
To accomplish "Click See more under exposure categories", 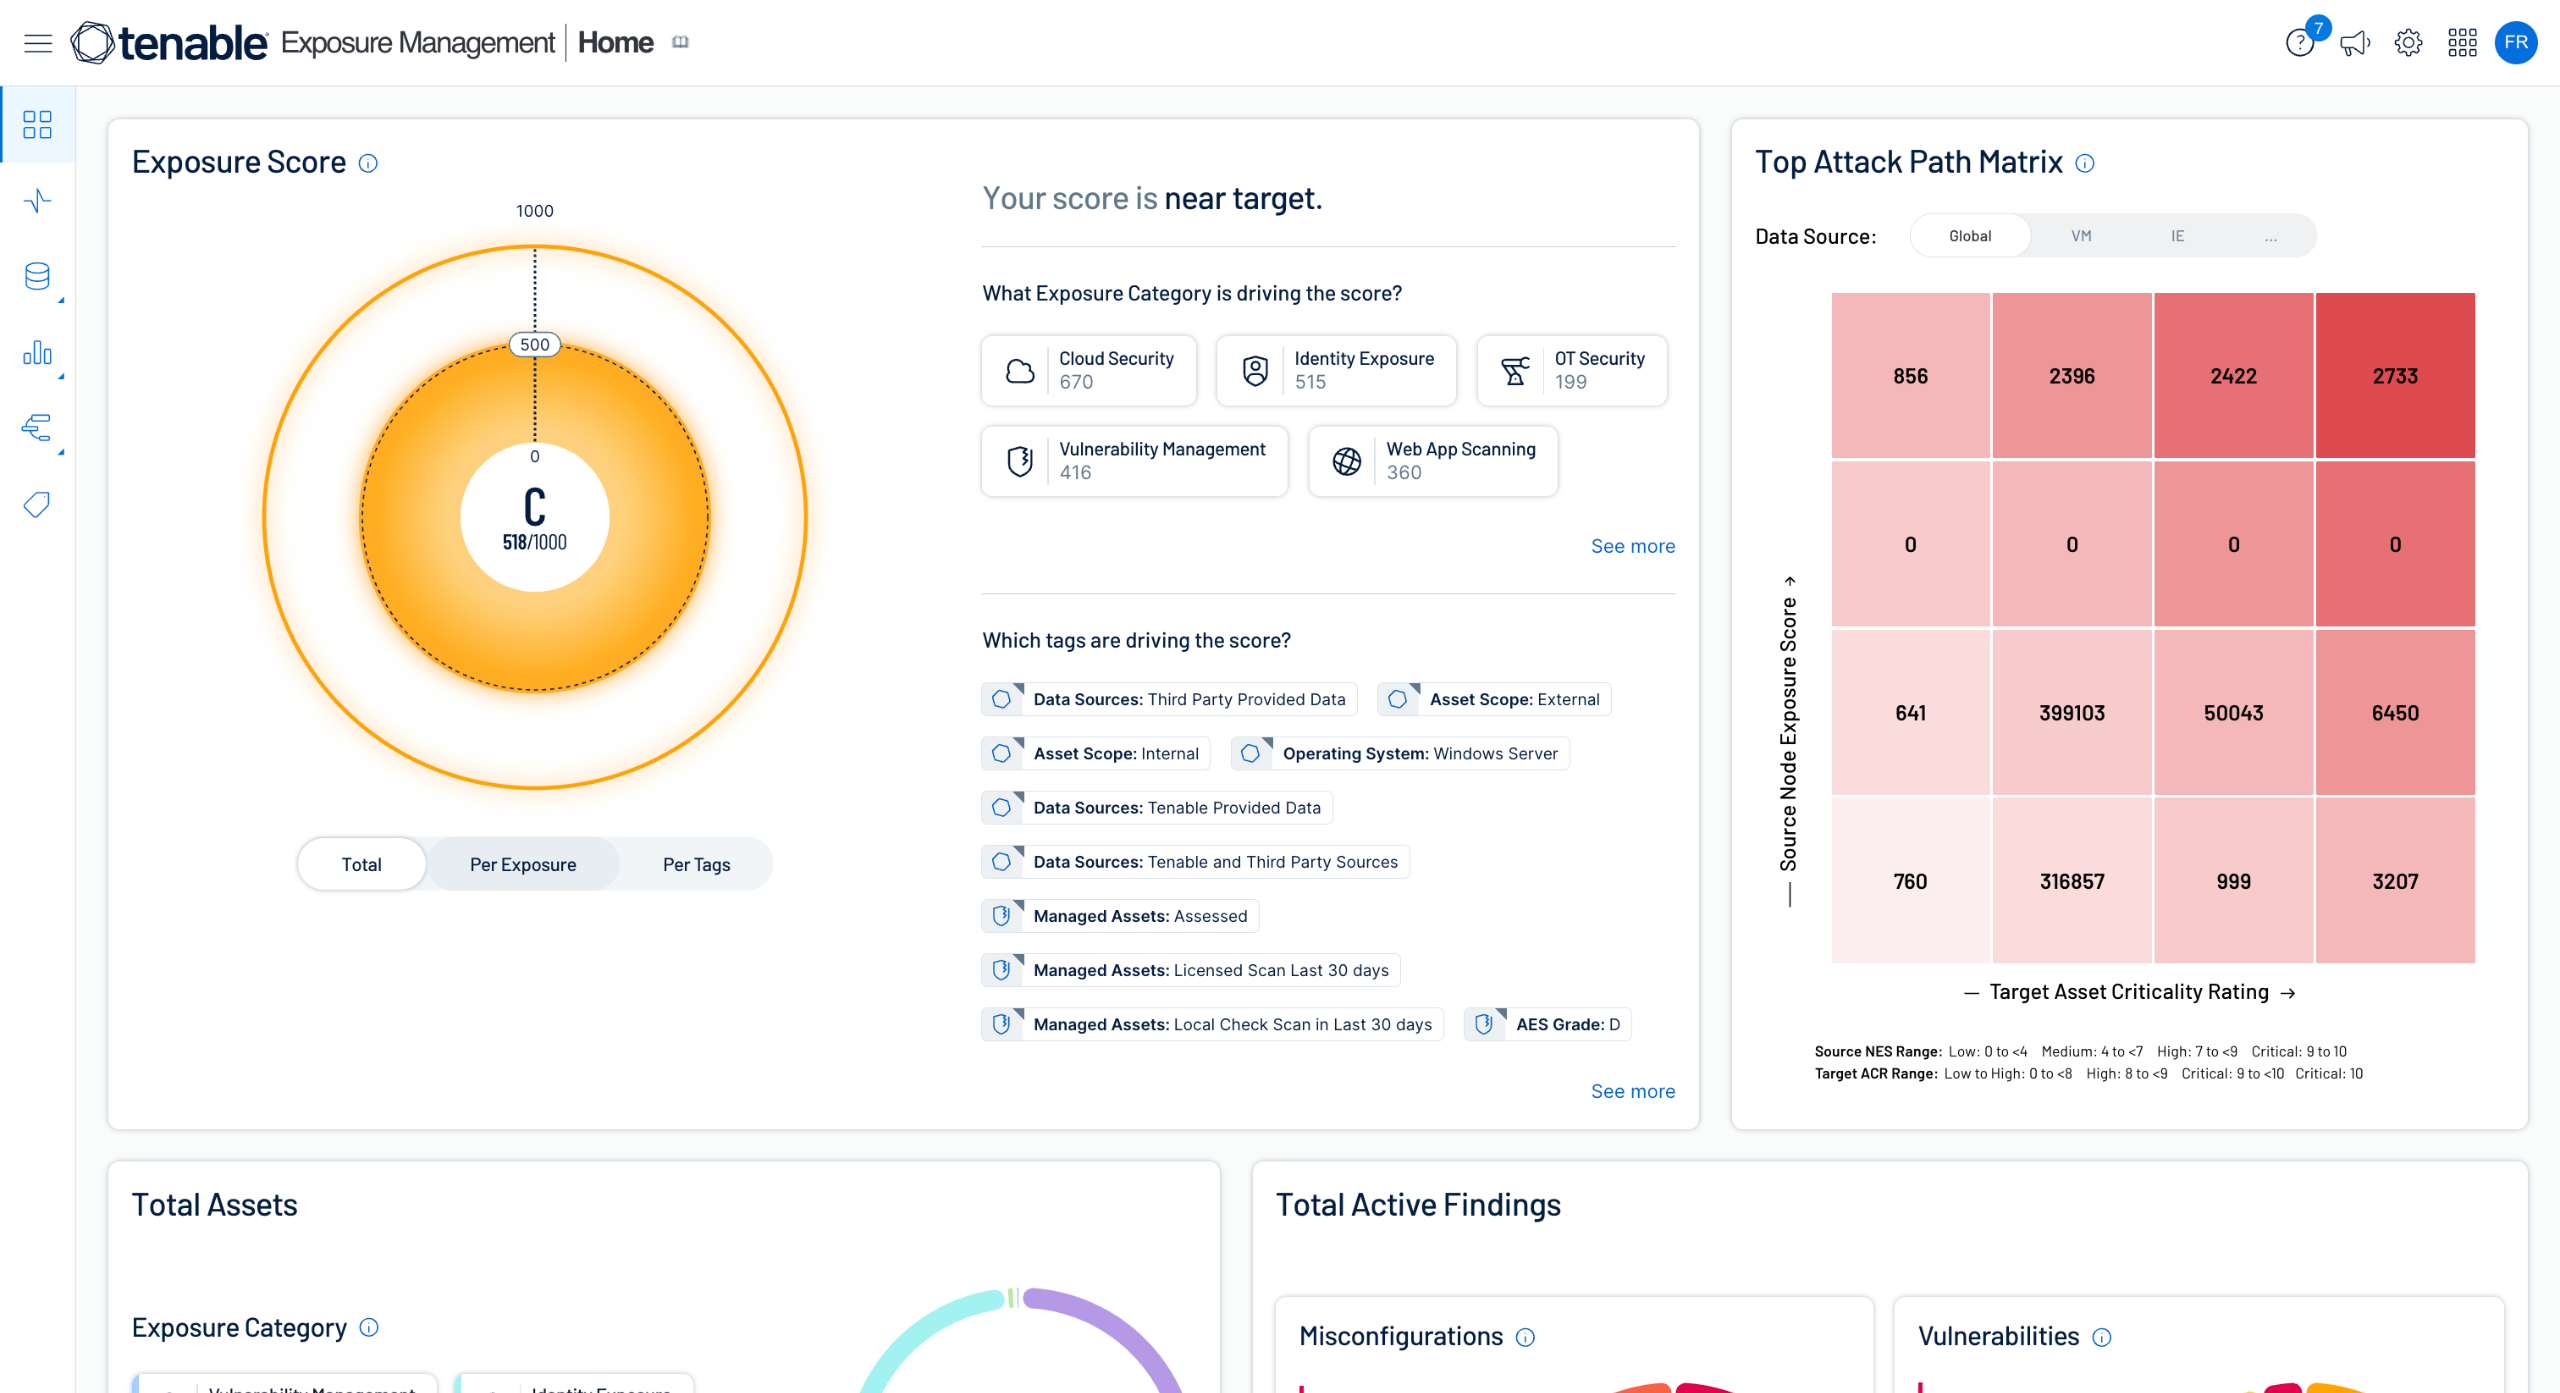I will click(1632, 546).
